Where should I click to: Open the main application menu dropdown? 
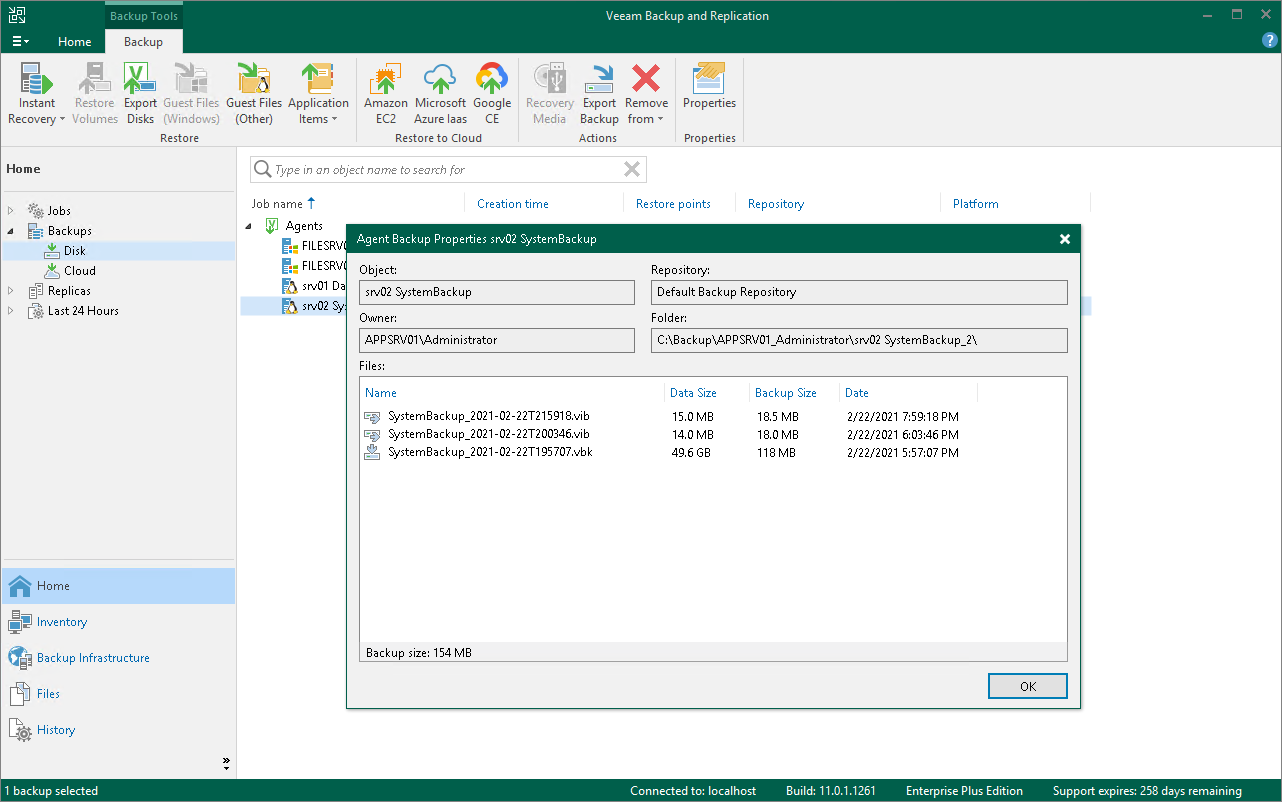tap(21, 42)
